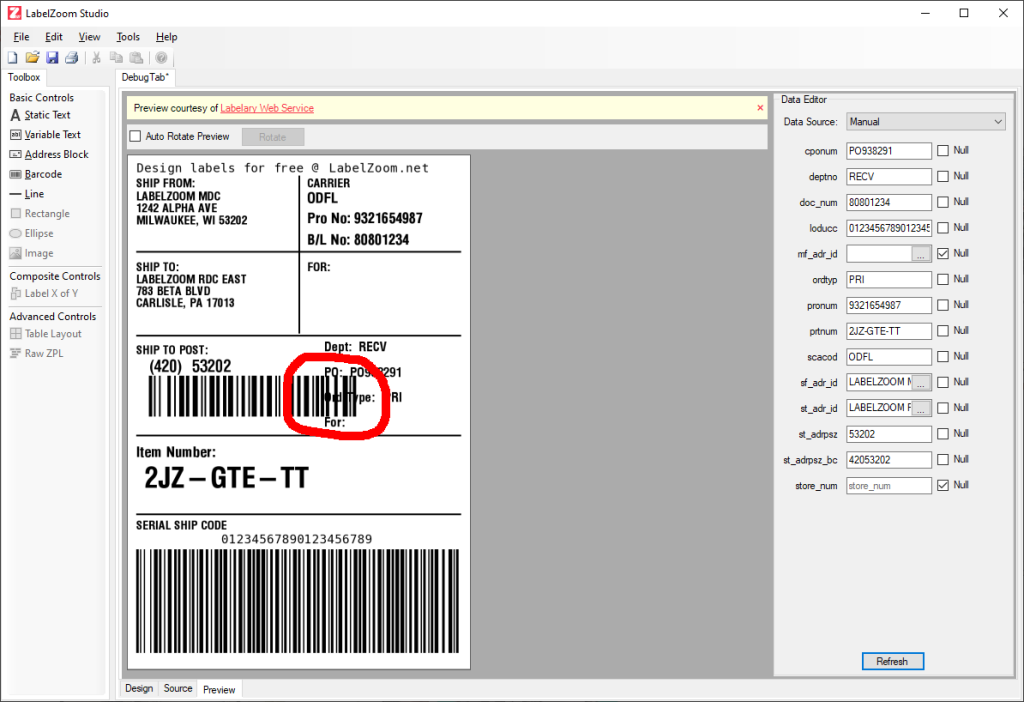1024x702 pixels.
Task: Click the ordtyp input field
Action: (x=888, y=279)
